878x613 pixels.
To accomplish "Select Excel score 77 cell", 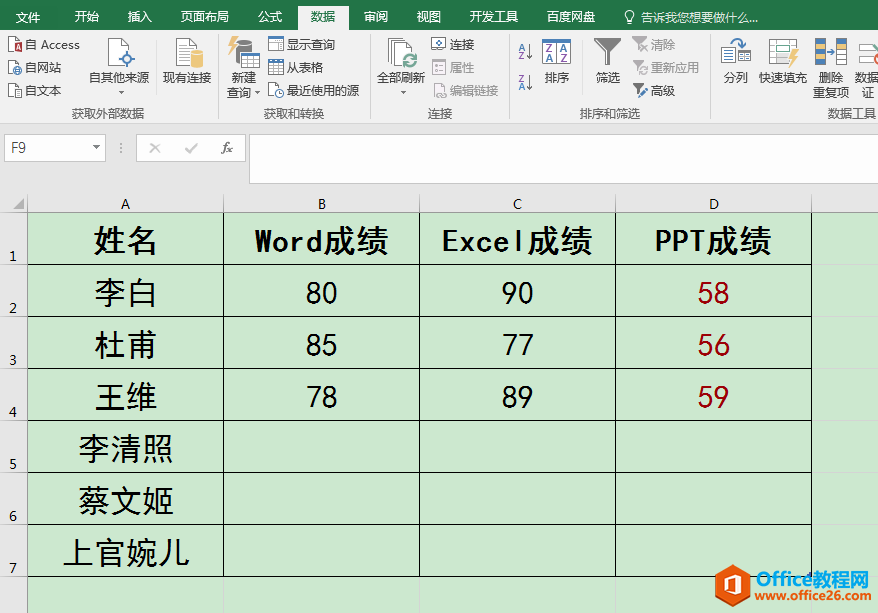I will click(x=517, y=343).
